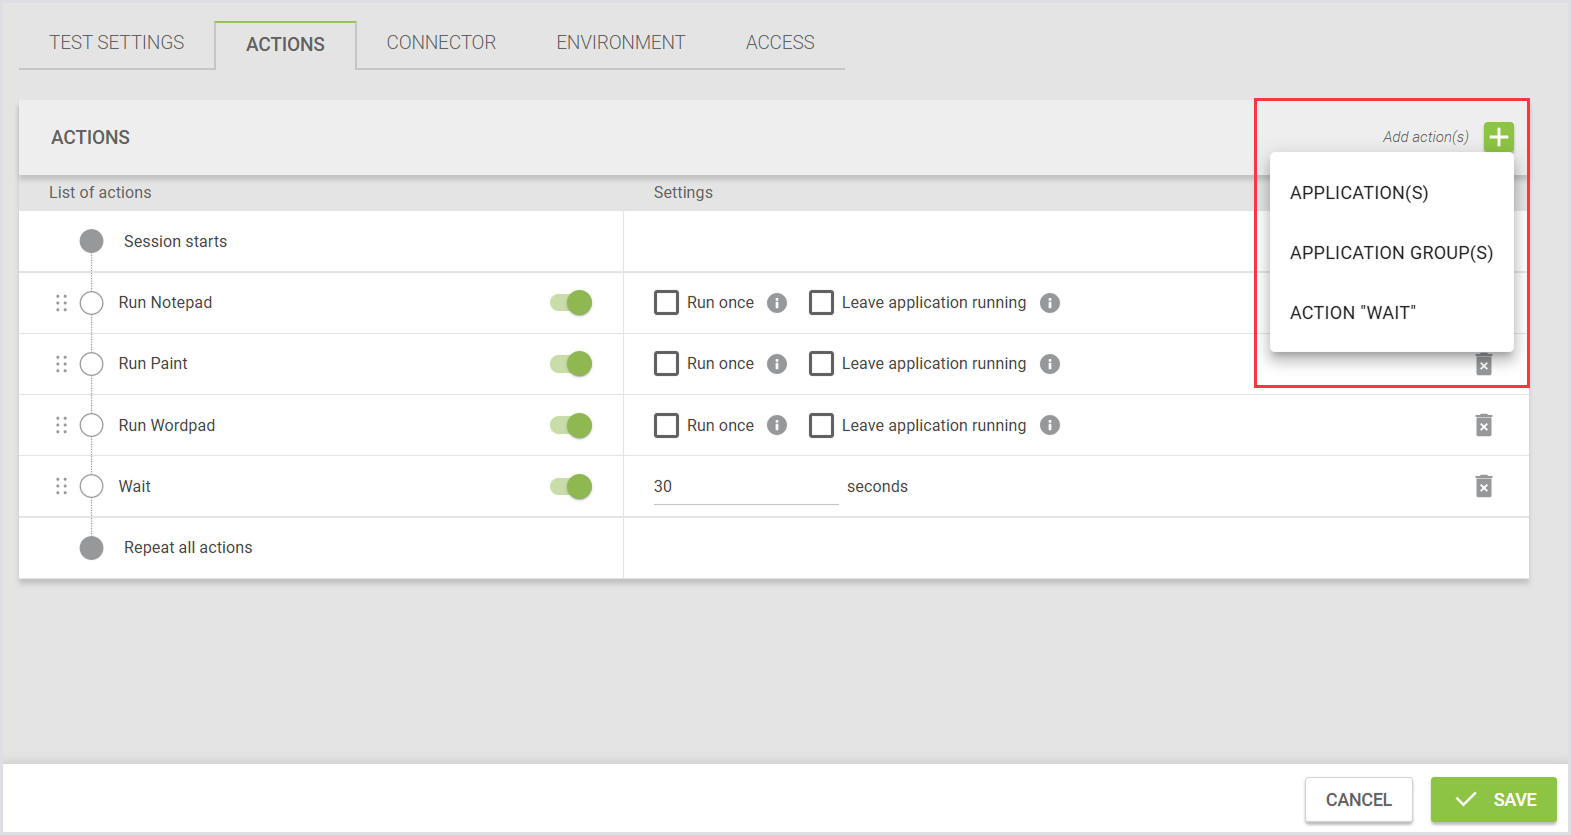
Task: Enable Leave application running for Run Wordpad
Action: [821, 425]
